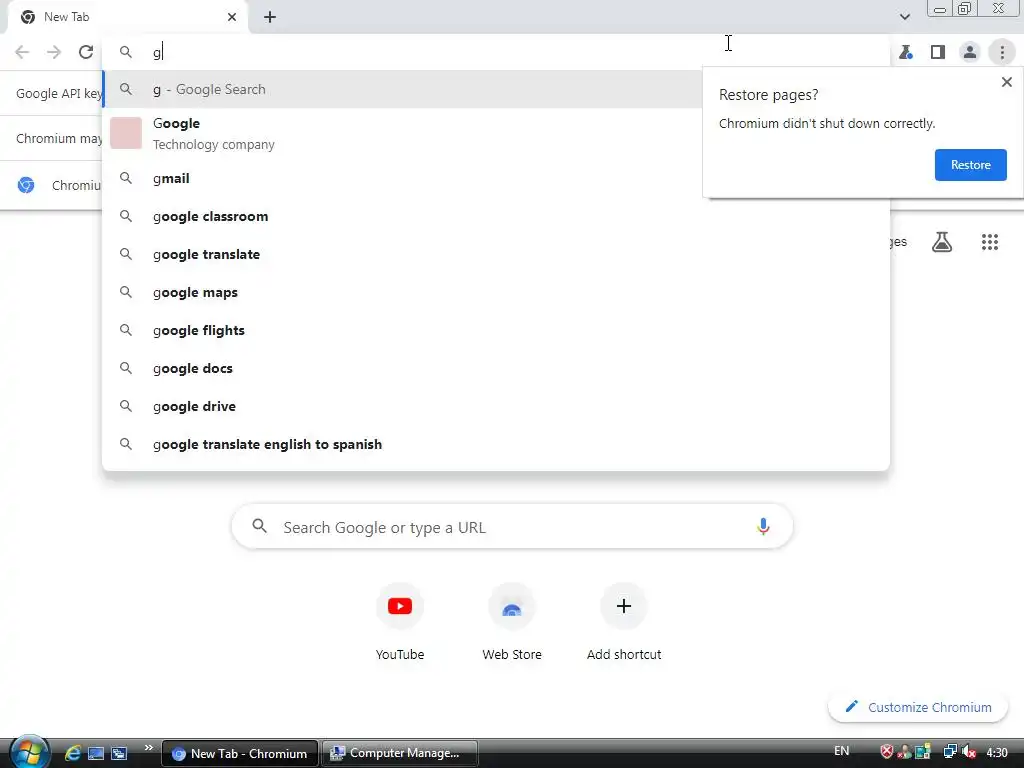Start voice search with microphone icon
This screenshot has width=1024, height=768.
tap(763, 526)
